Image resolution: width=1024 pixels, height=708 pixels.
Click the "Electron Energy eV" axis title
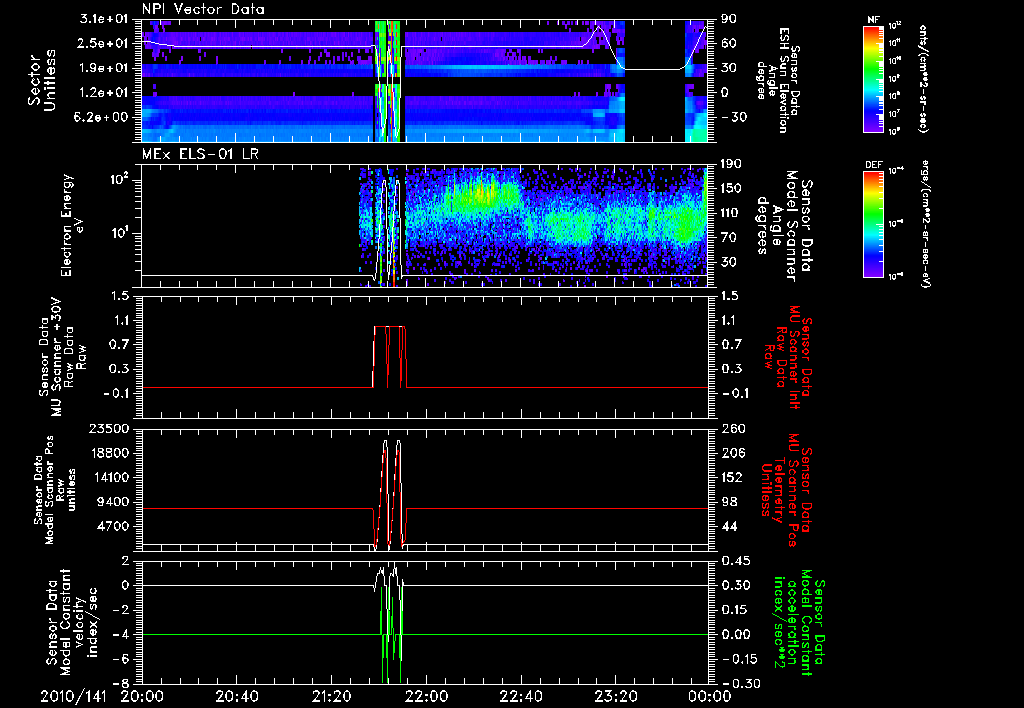pyautogui.click(x=74, y=225)
